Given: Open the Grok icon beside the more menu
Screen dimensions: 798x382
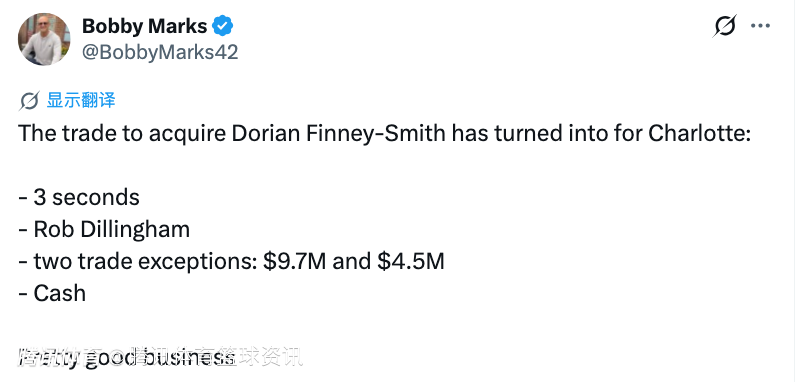Looking at the screenshot, I should [x=724, y=25].
